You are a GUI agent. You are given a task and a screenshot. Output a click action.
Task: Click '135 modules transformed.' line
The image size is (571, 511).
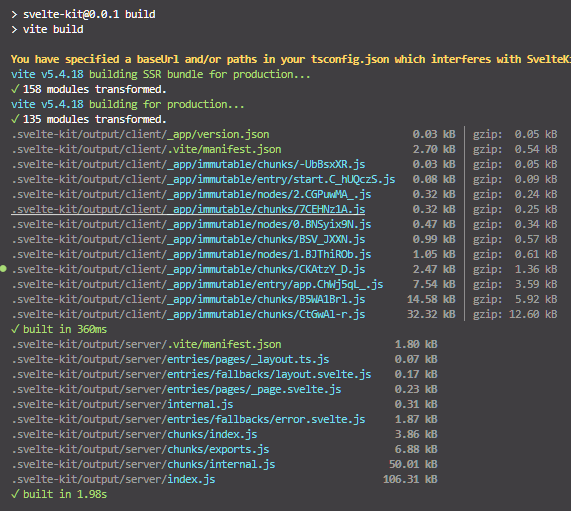(89, 119)
